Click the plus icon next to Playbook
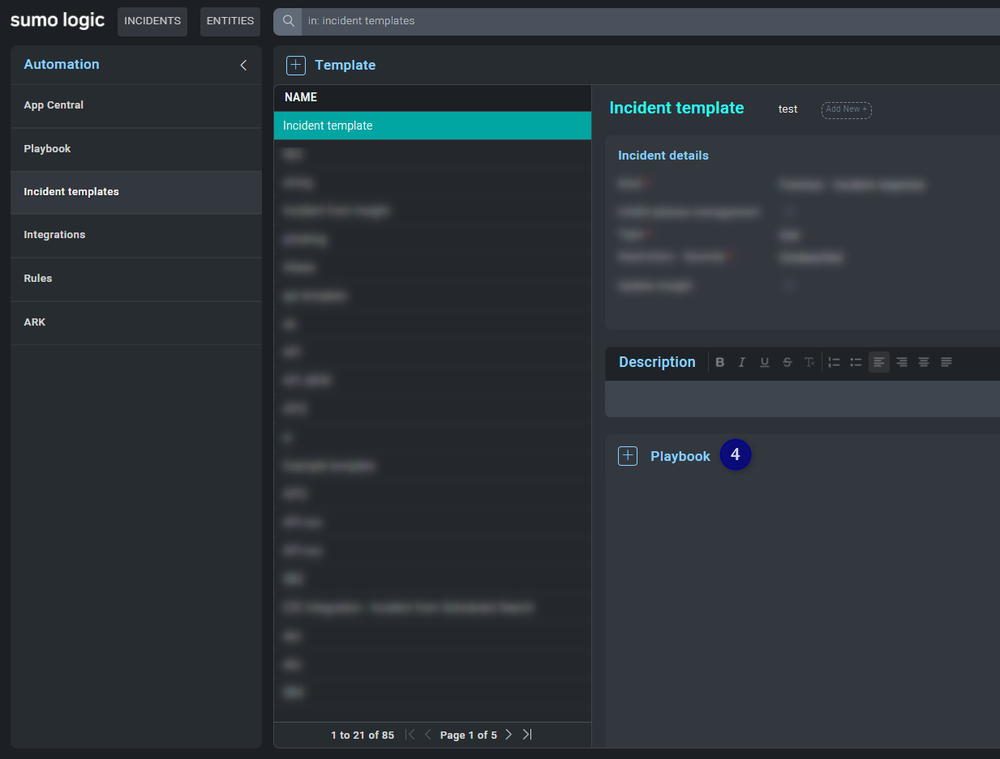1000x759 pixels. [627, 456]
